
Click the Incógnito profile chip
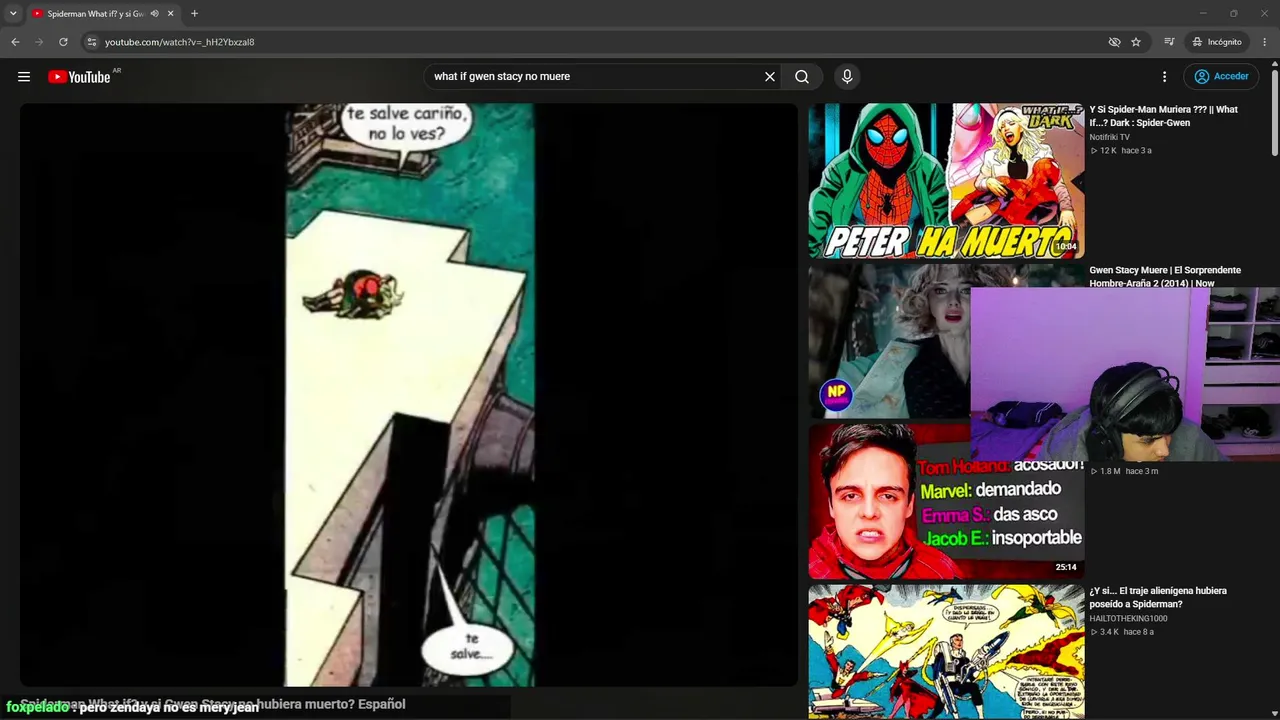click(x=1217, y=42)
